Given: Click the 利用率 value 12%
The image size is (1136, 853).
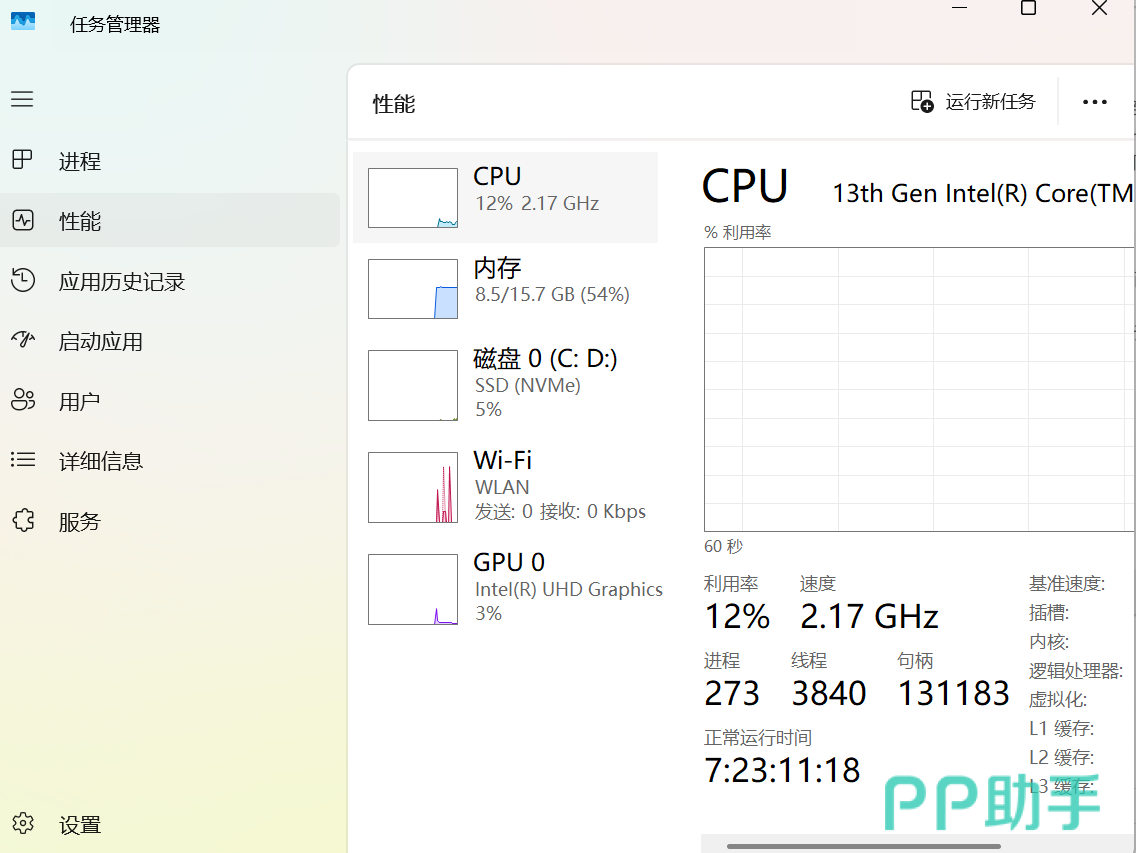Looking at the screenshot, I should point(737,617).
